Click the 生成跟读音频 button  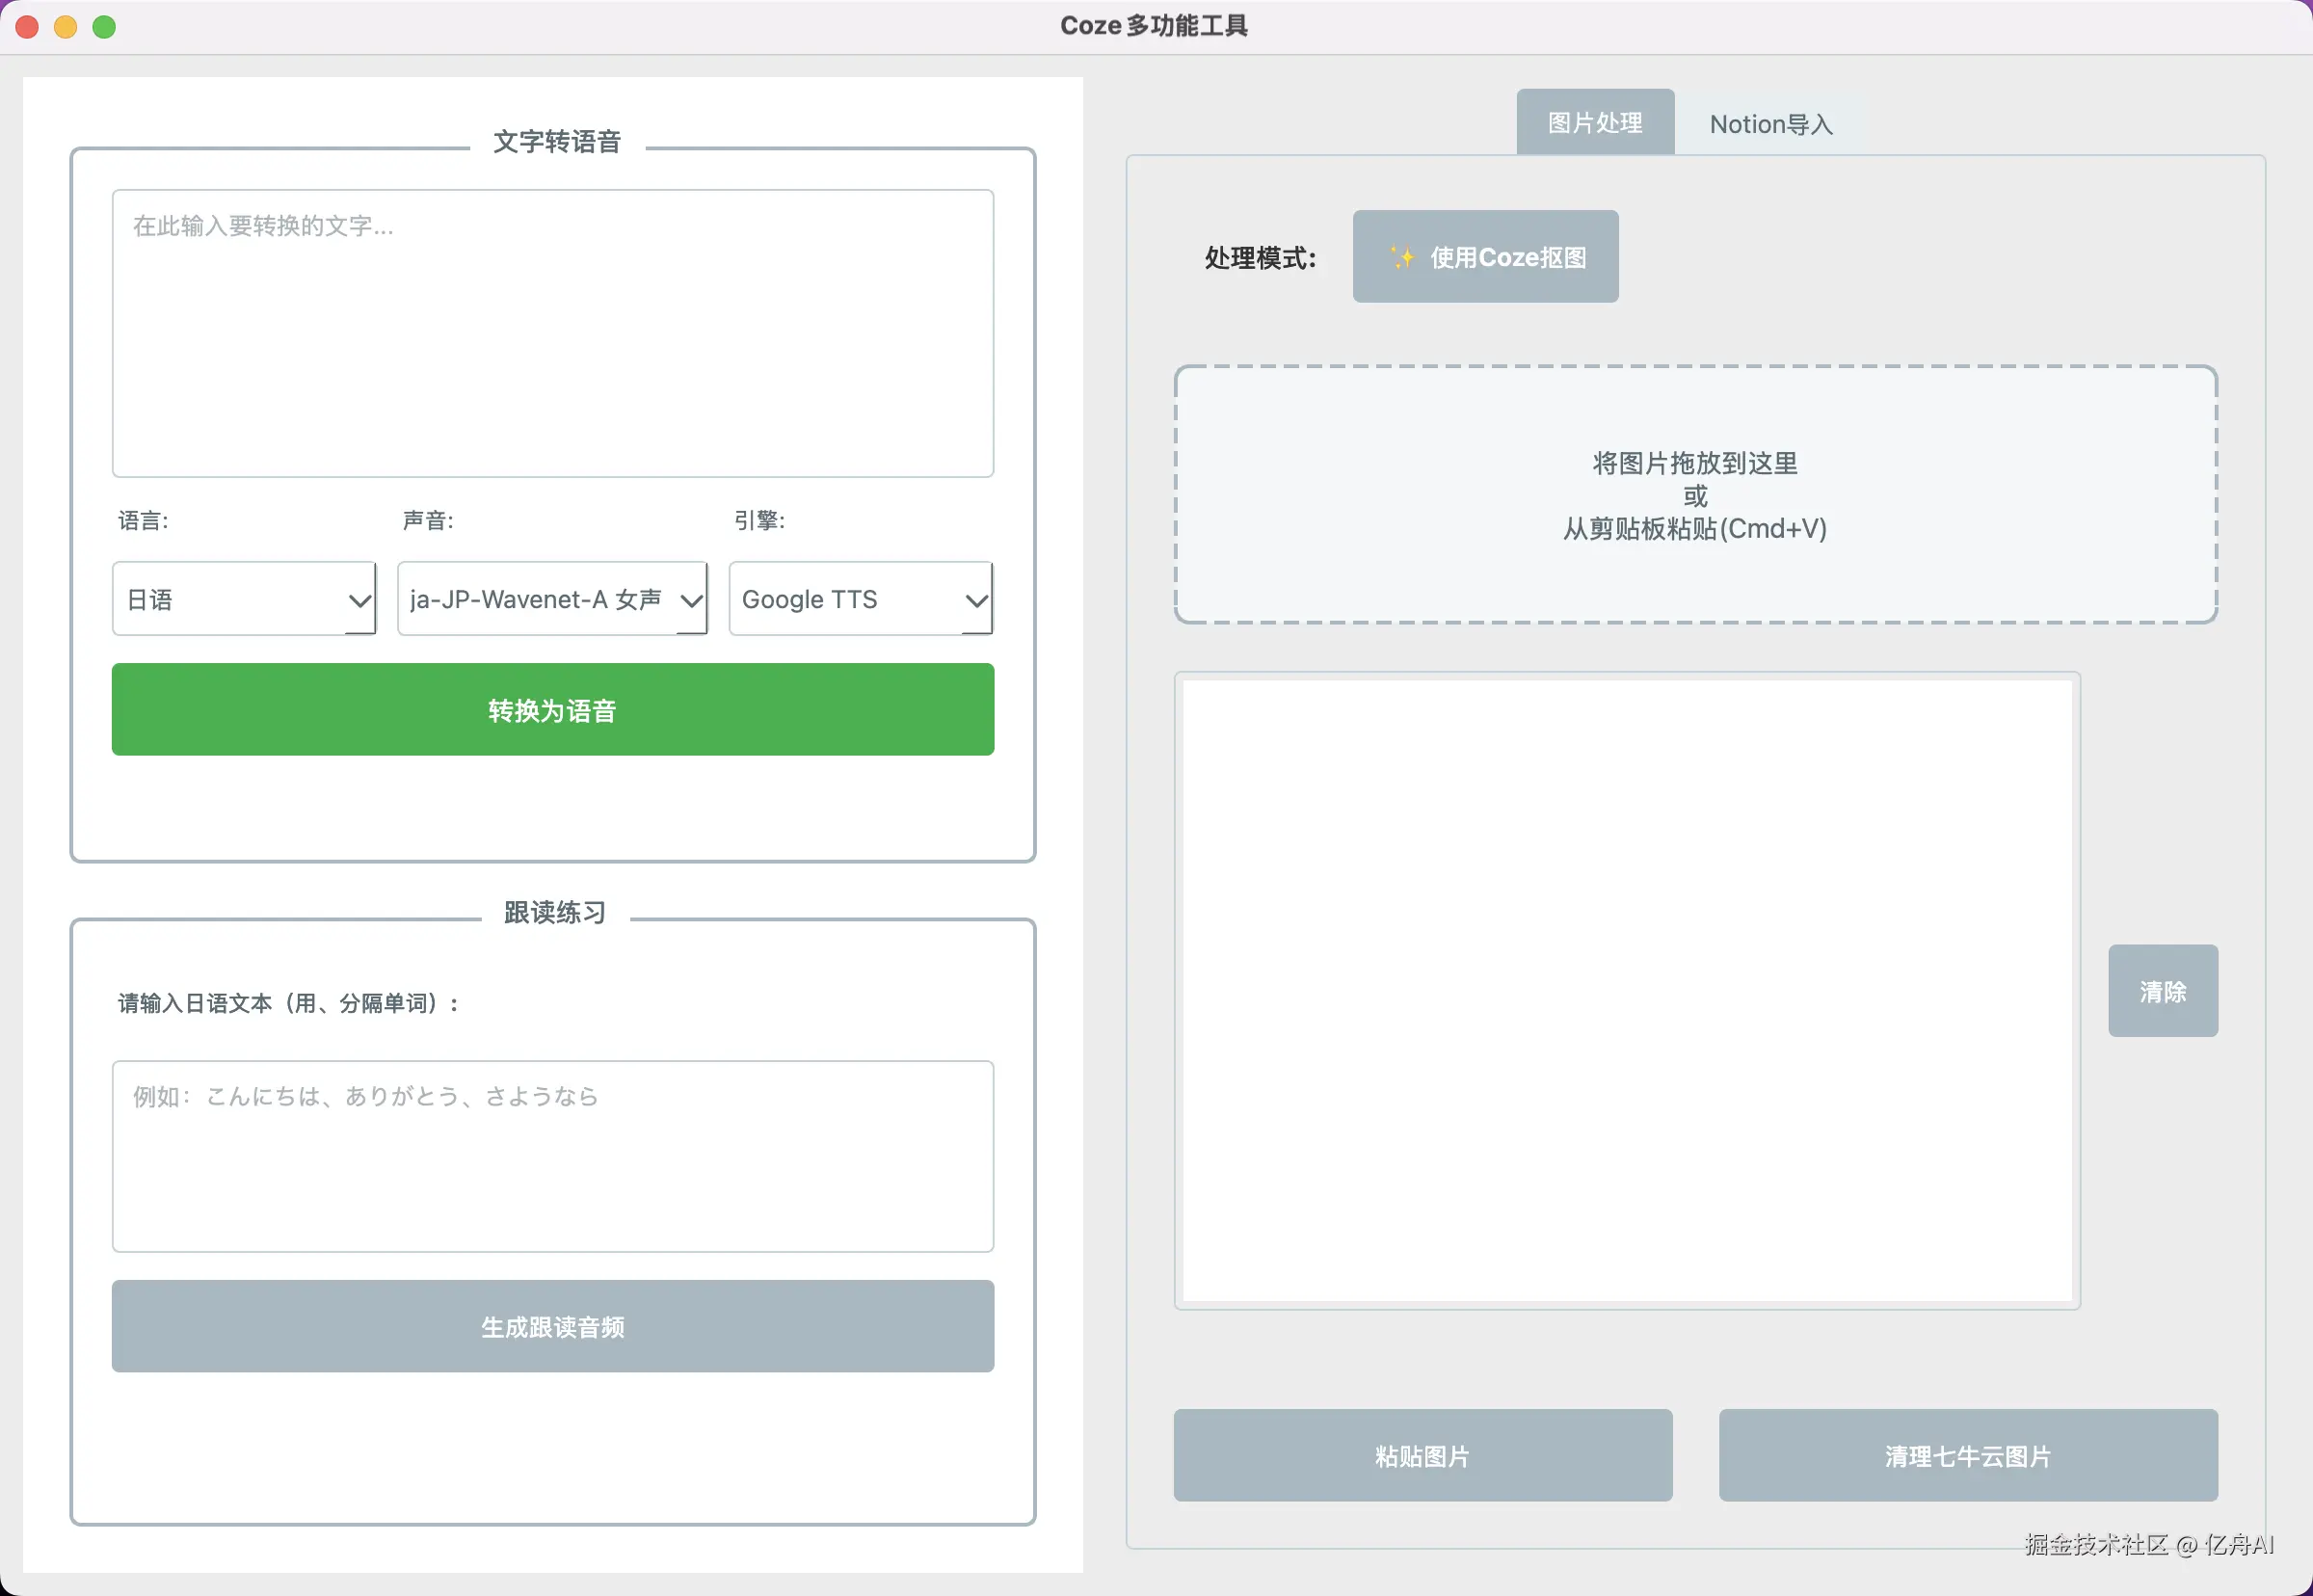(552, 1326)
